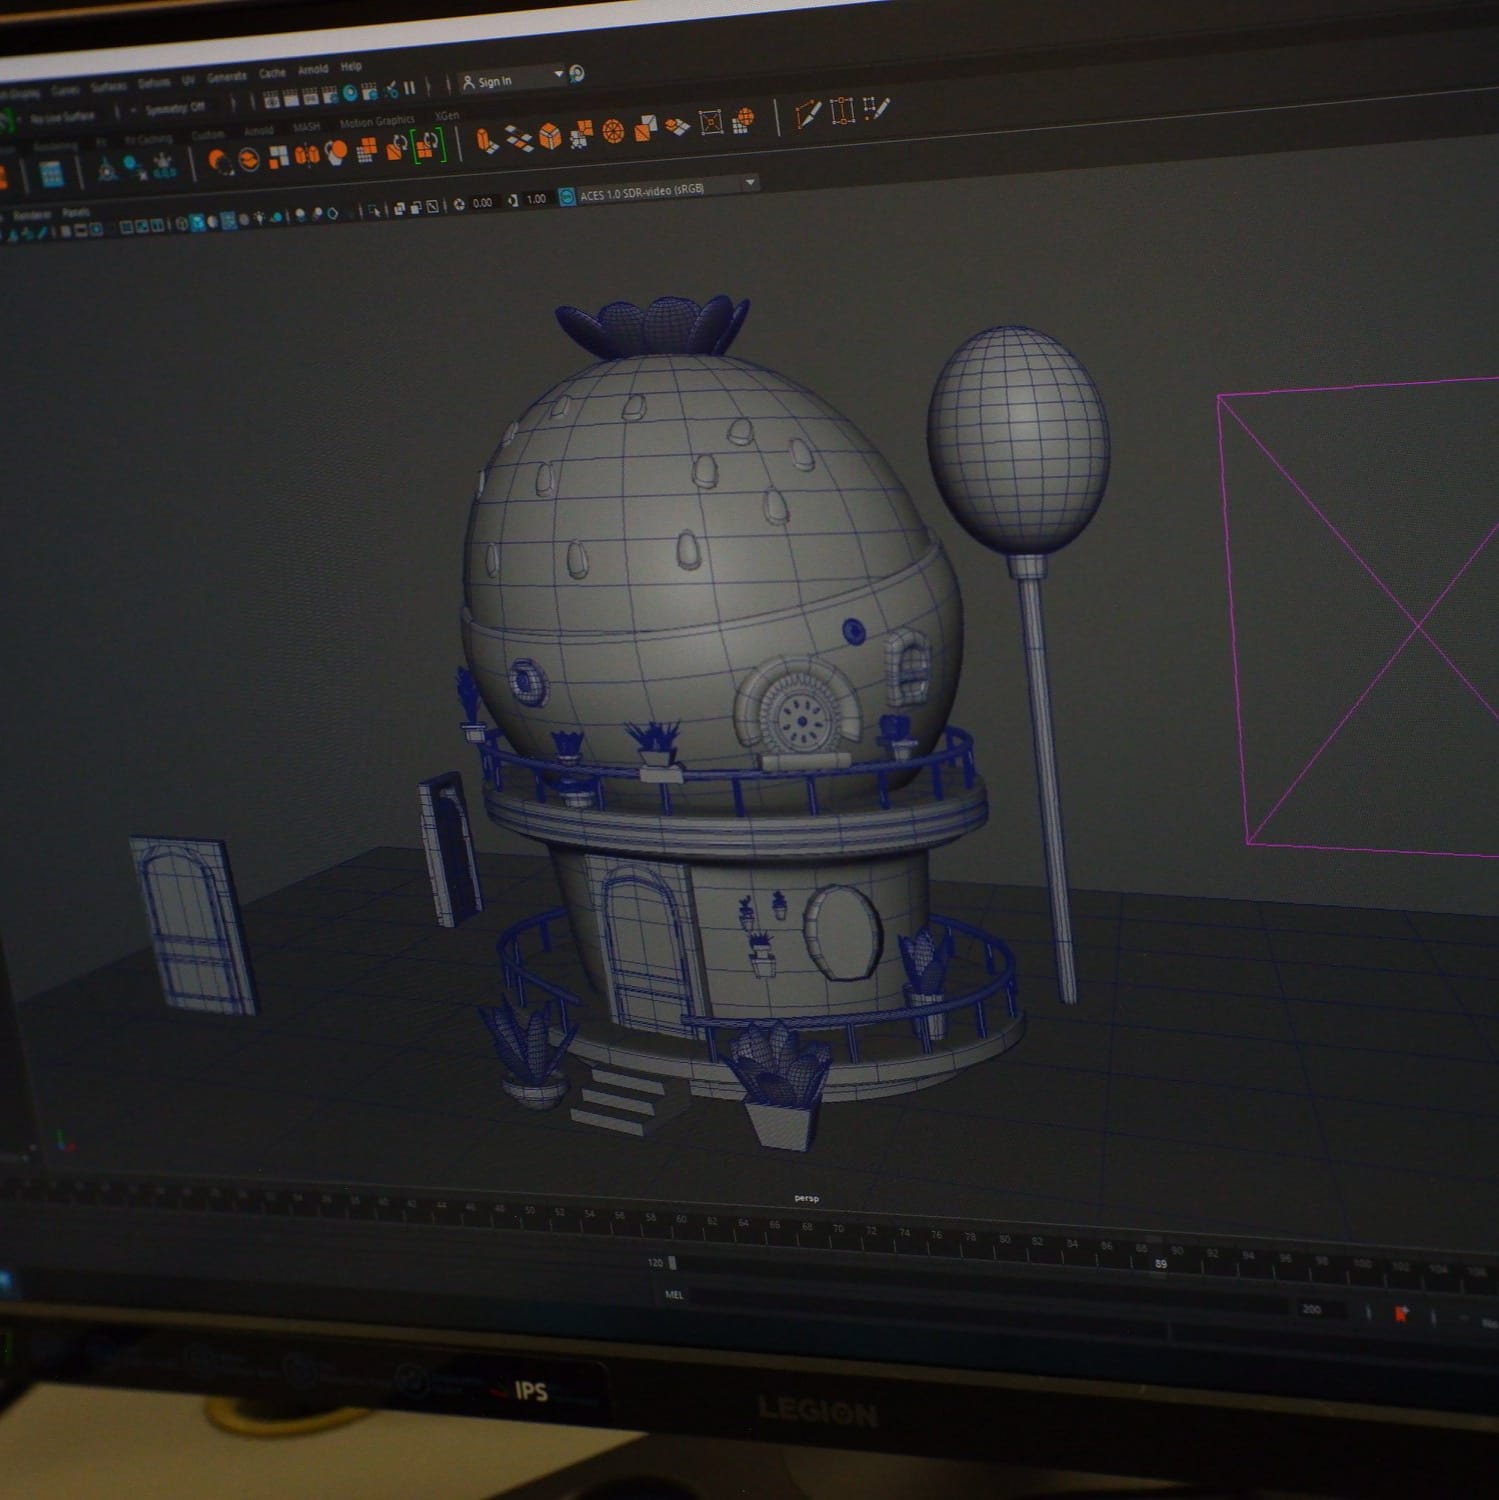Open the ACES 1.0 SDR-video view transform dropdown
Image resolution: width=1499 pixels, height=1500 pixels.
[668, 189]
